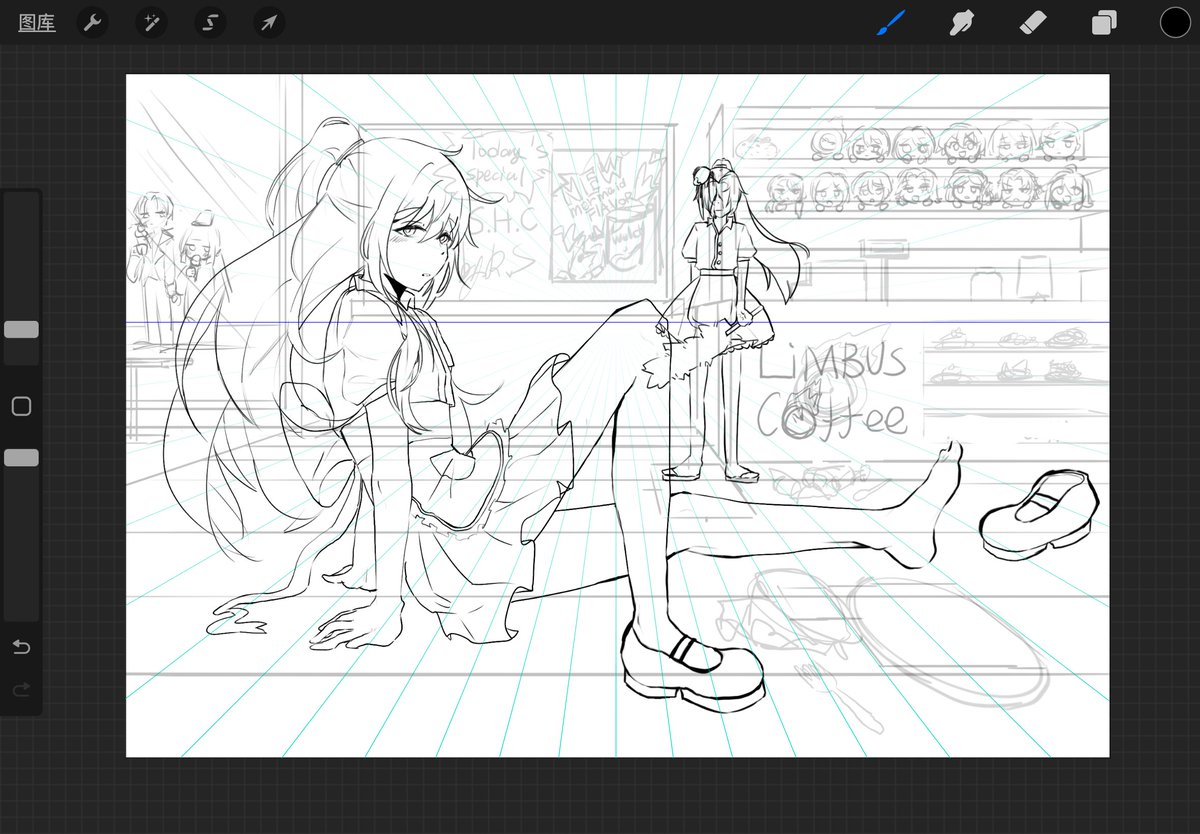Adjust the brush size slider handle
This screenshot has height=834, width=1200.
pyautogui.click(x=21, y=329)
